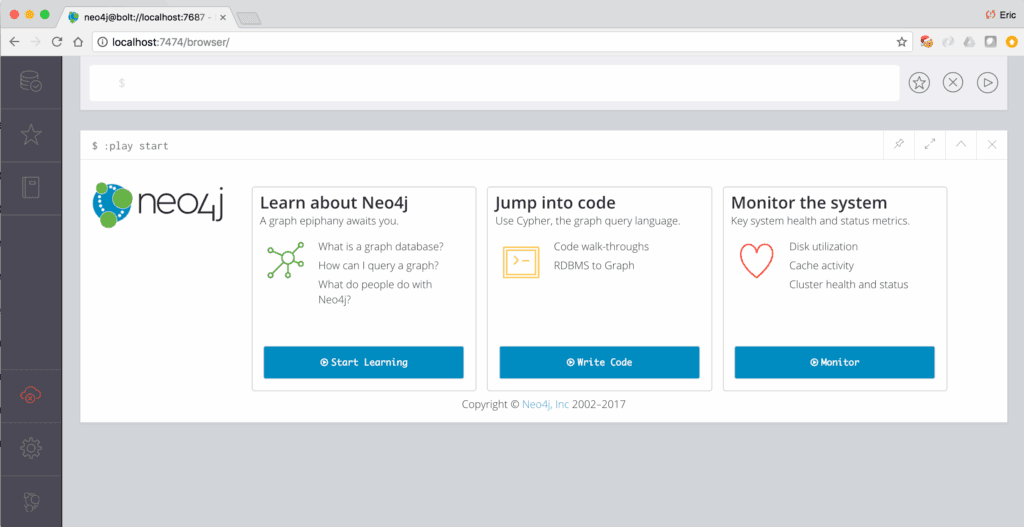Click the Eric profile button
This screenshot has width=1024, height=527.
pos(1000,14)
